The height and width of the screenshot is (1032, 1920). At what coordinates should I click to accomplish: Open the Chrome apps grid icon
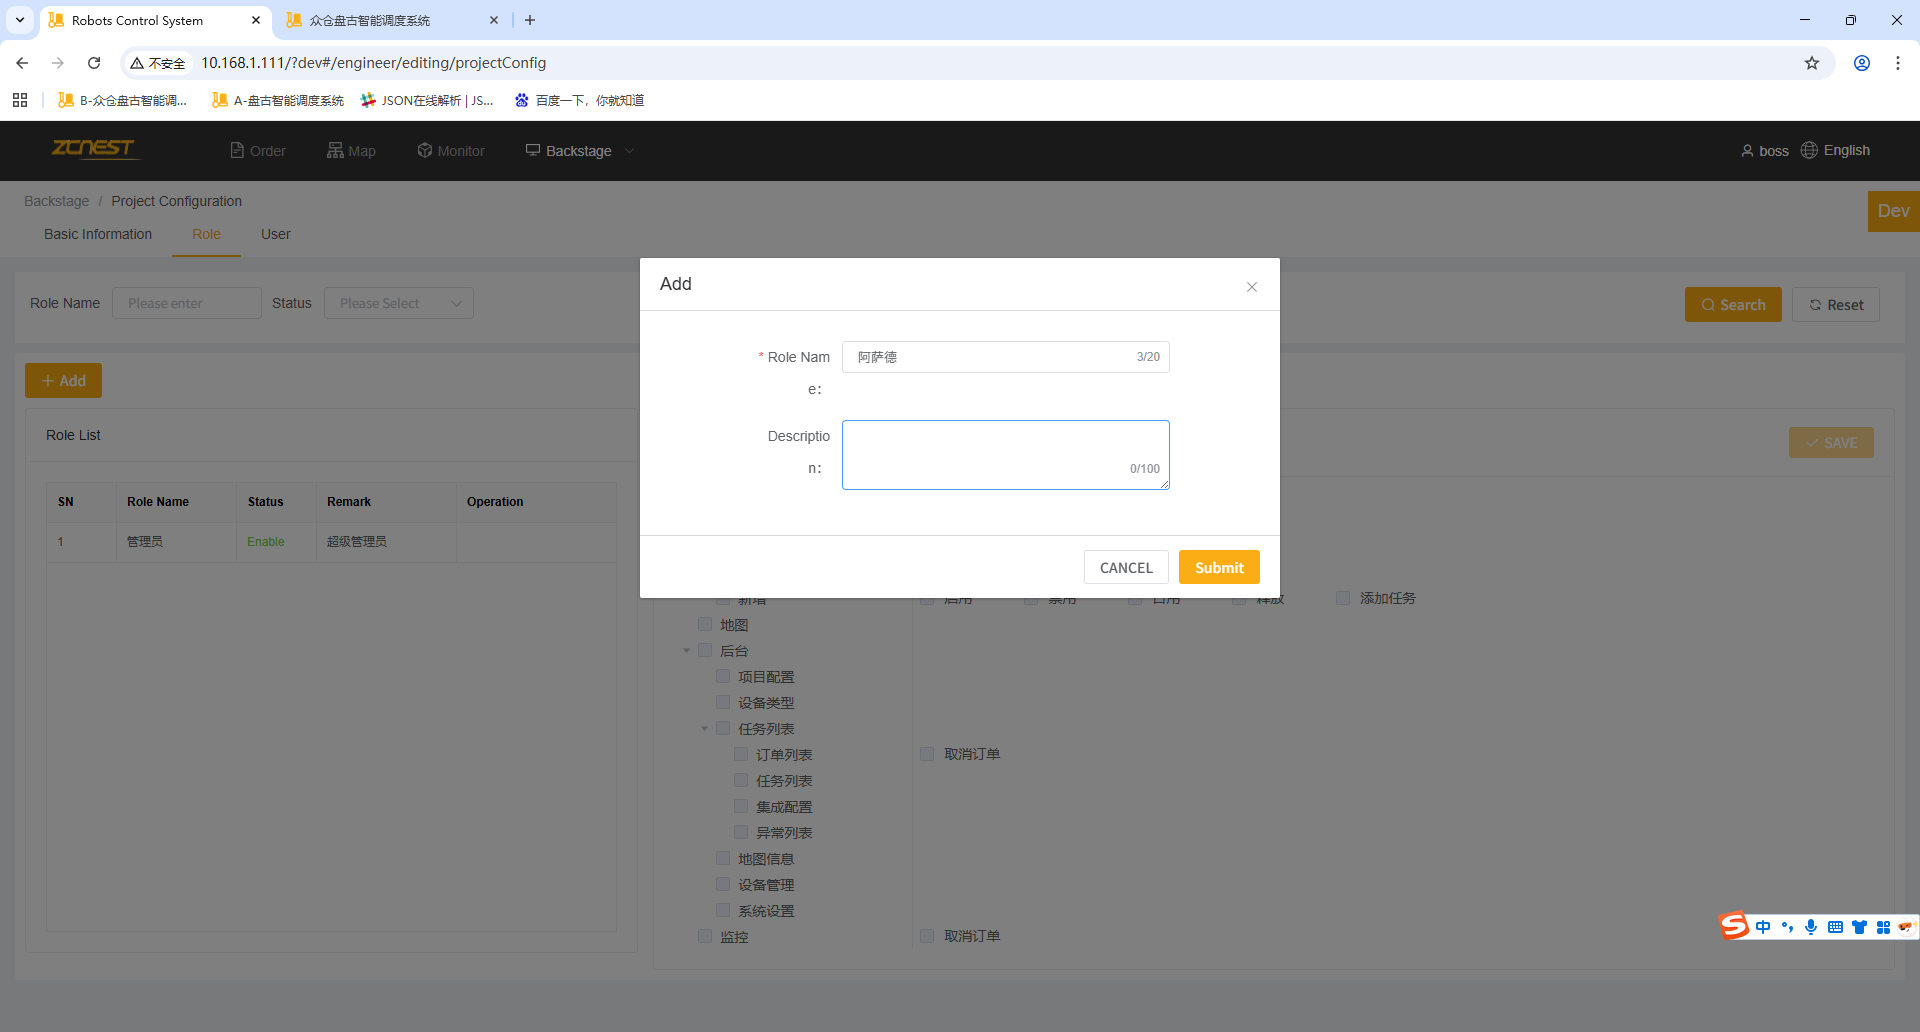click(x=20, y=100)
